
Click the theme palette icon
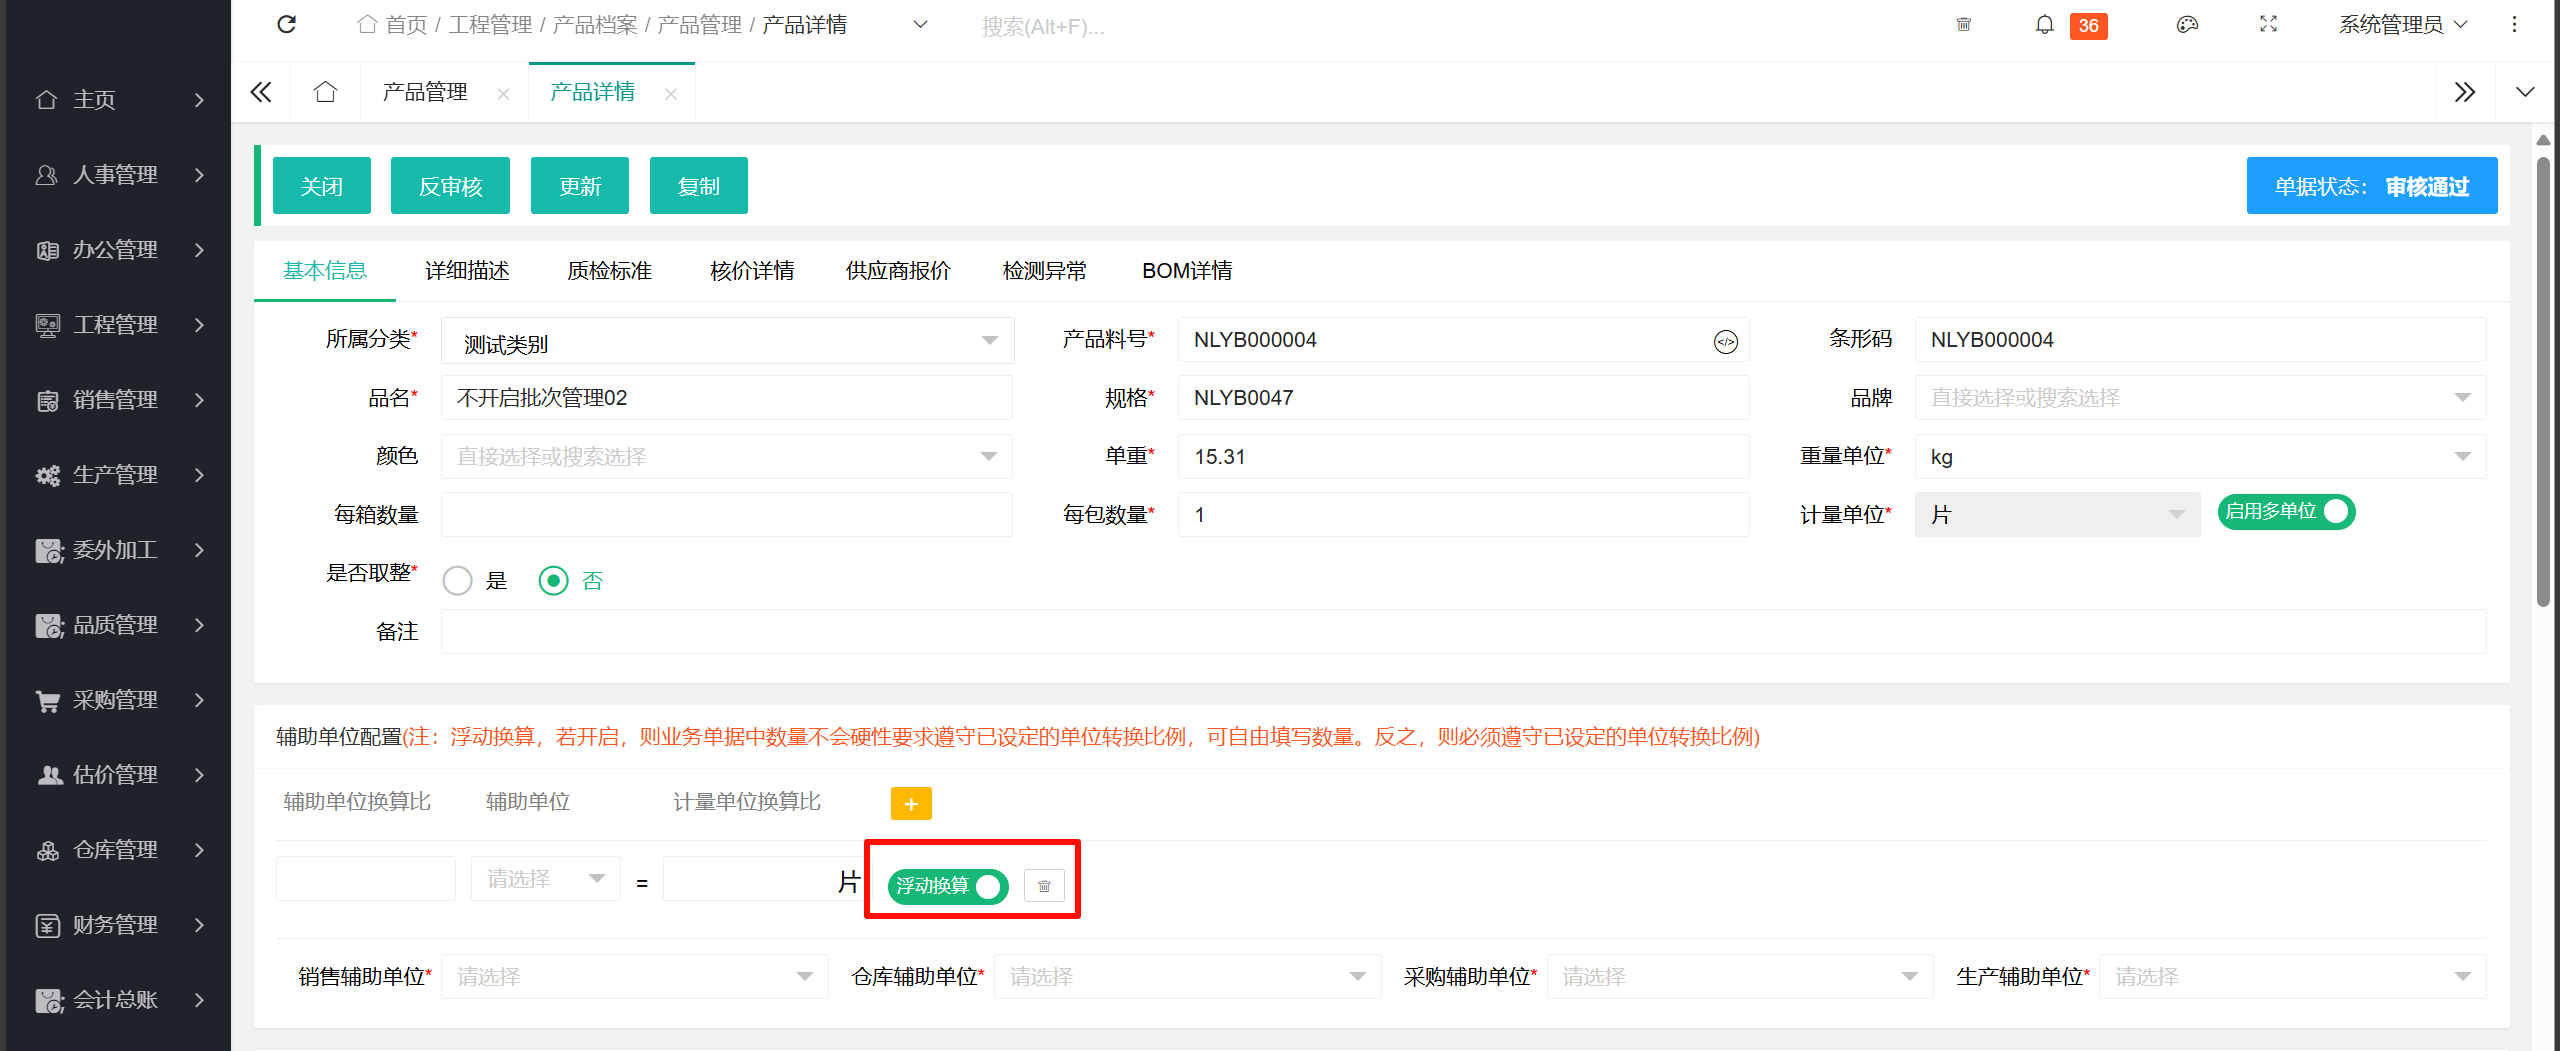2187,25
